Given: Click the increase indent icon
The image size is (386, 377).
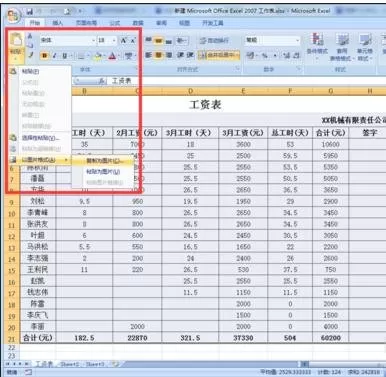Looking at the screenshot, I should click(190, 55).
